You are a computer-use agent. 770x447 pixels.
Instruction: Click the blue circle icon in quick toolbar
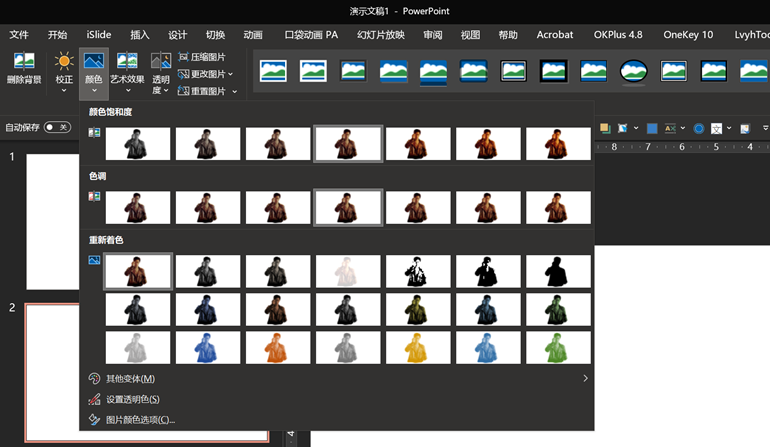[698, 128]
